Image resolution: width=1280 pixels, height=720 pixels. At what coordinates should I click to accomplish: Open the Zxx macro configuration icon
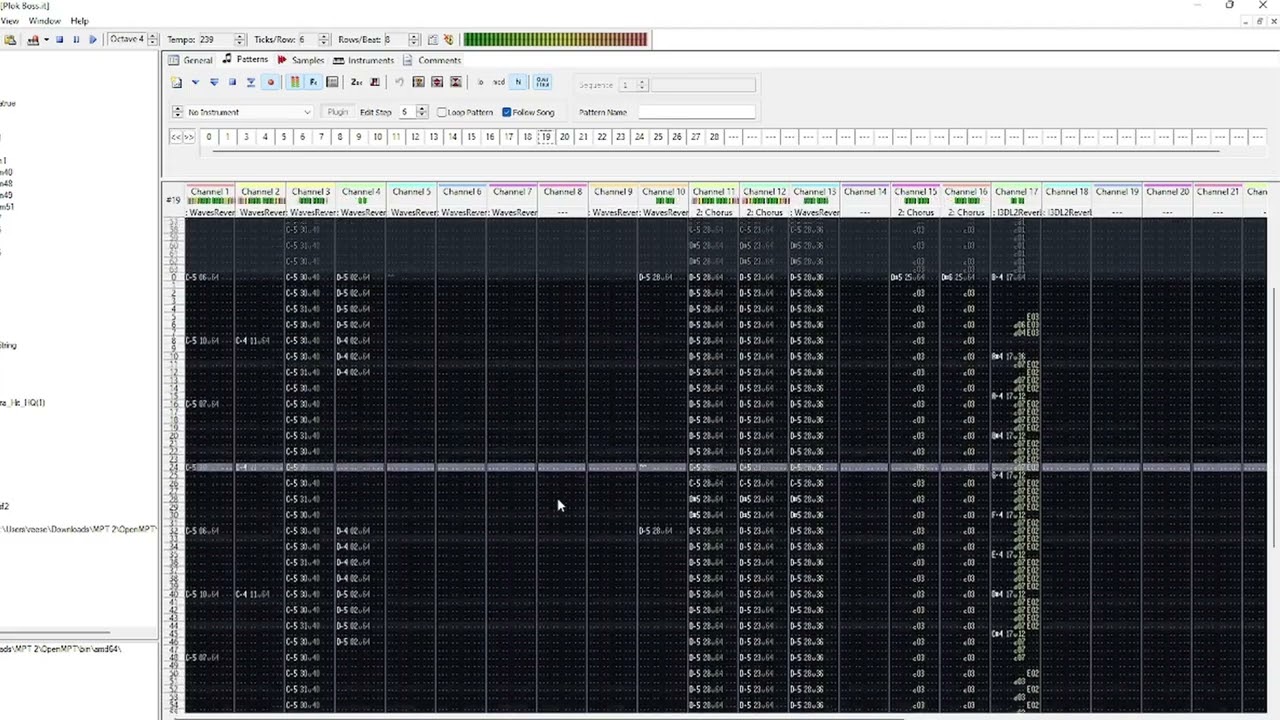356,82
